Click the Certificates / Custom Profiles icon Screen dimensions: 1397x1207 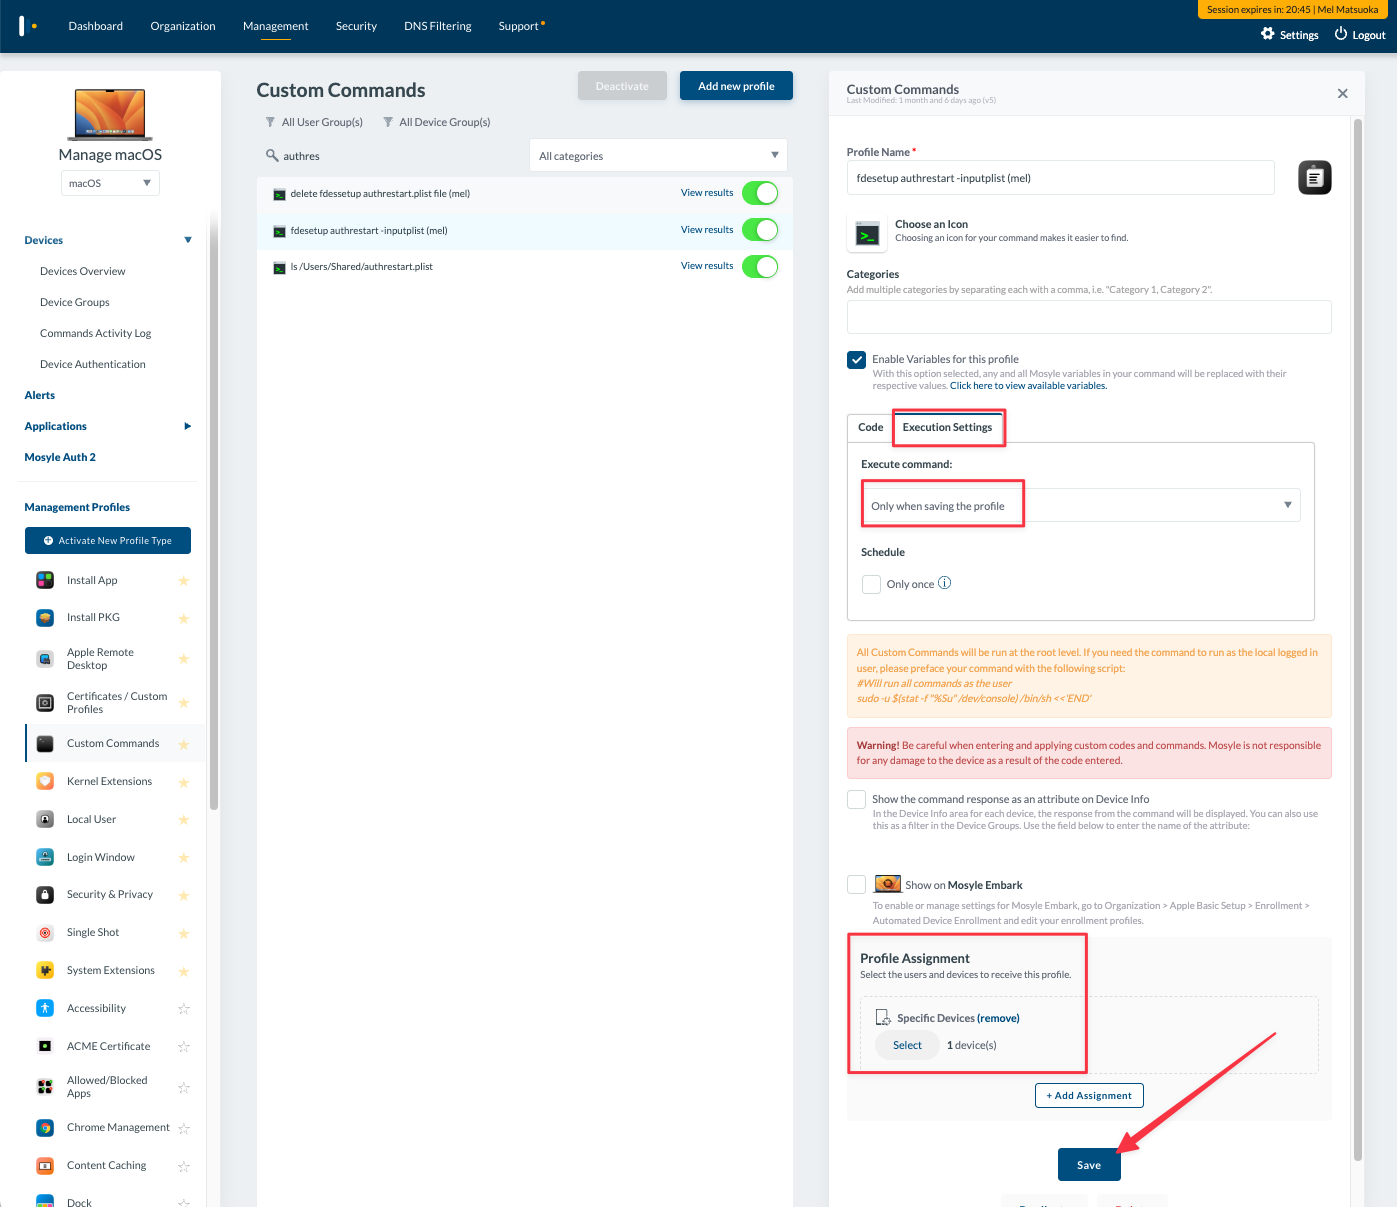(x=45, y=703)
